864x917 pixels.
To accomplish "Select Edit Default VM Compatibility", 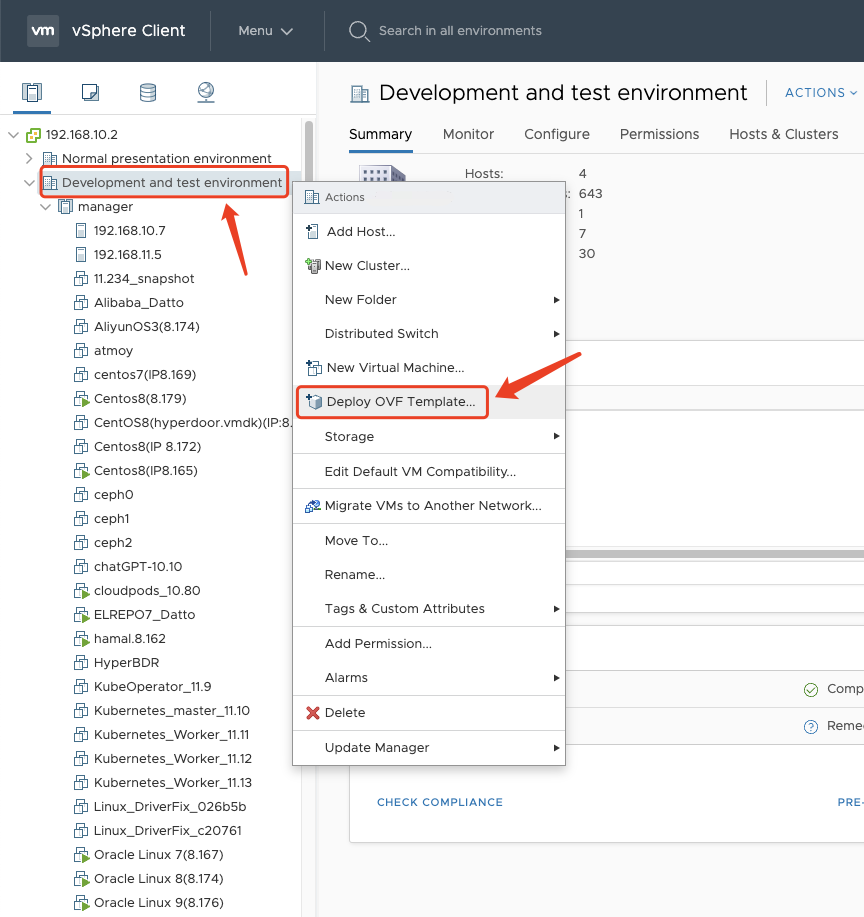I will coord(429,471).
